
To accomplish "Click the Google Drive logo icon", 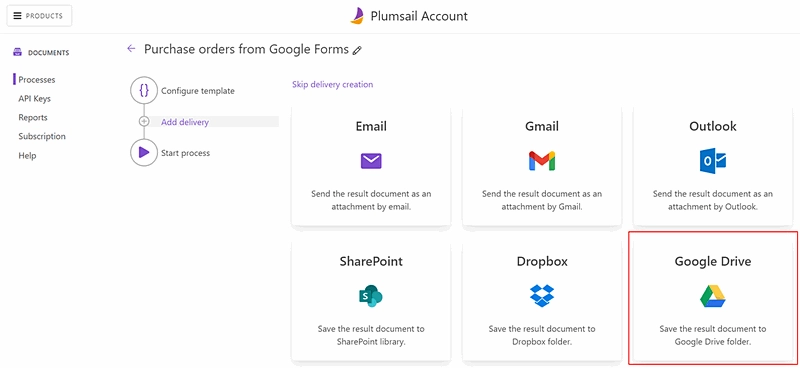I will pyautogui.click(x=713, y=297).
